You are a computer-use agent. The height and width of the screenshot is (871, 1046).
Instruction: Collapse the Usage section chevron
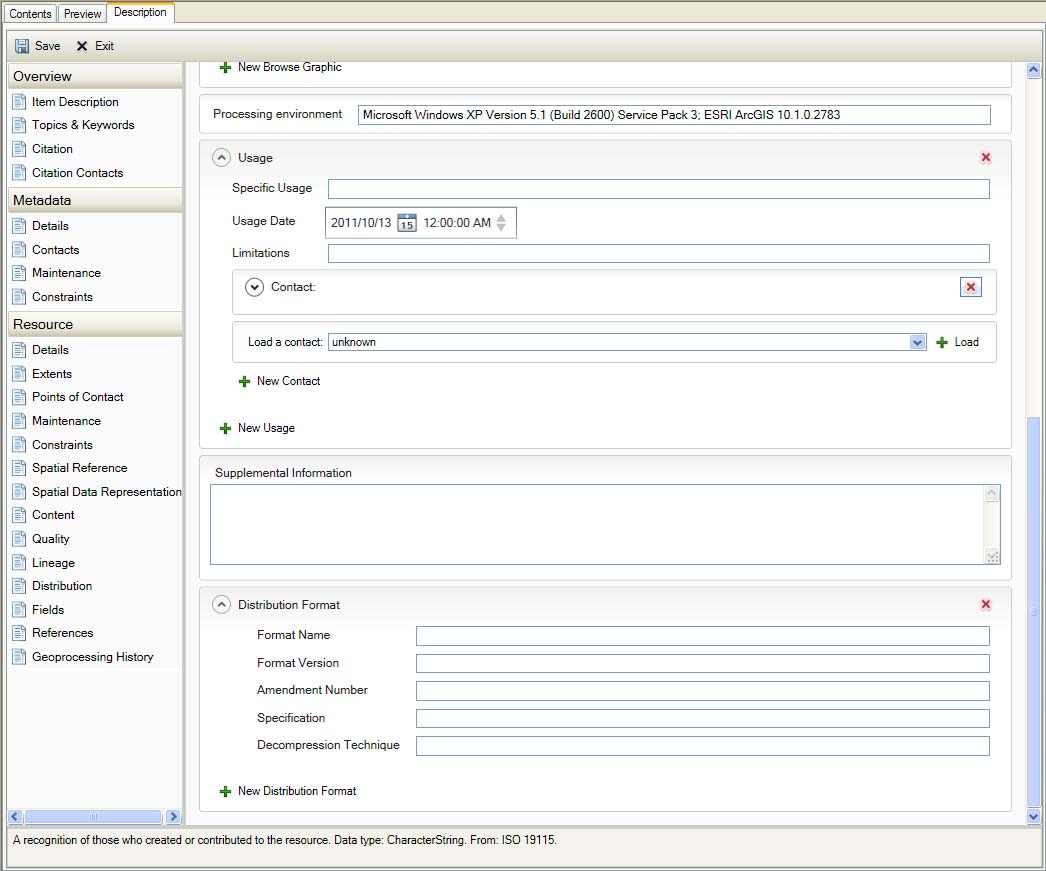tap(219, 157)
